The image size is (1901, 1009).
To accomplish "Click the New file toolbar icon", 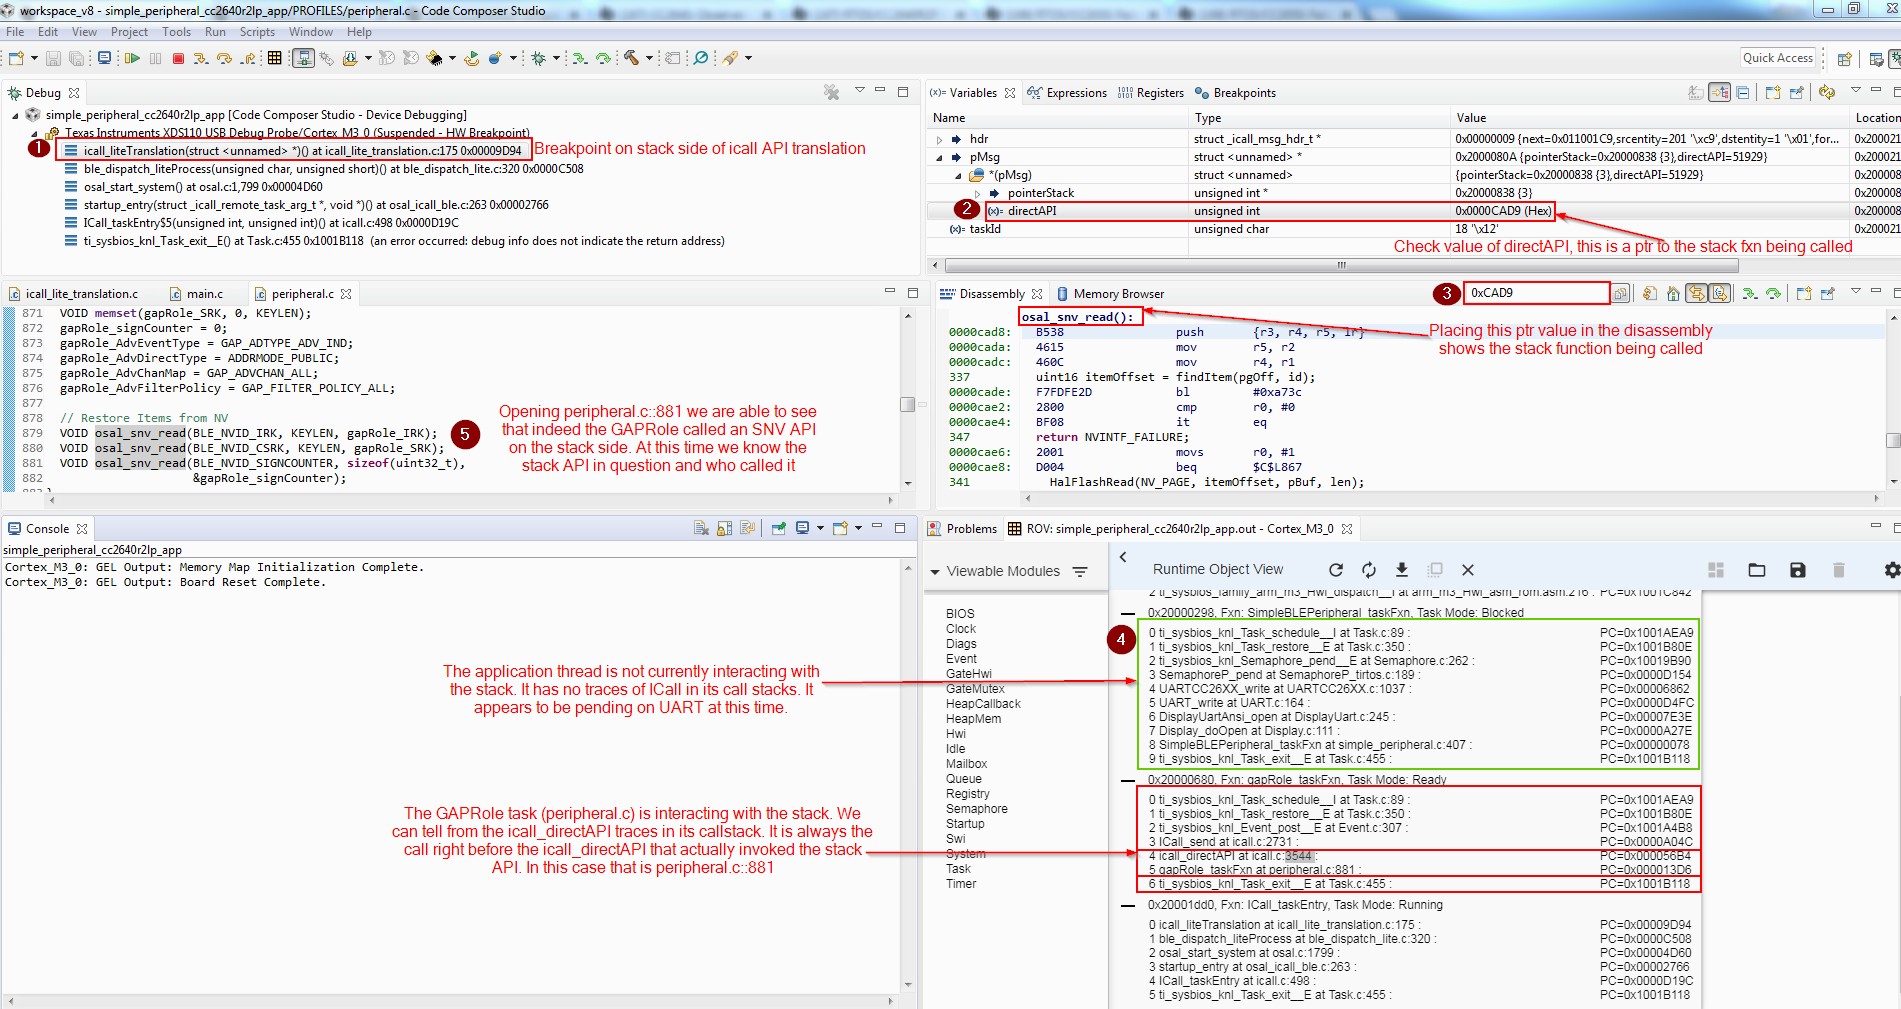I will point(16,59).
